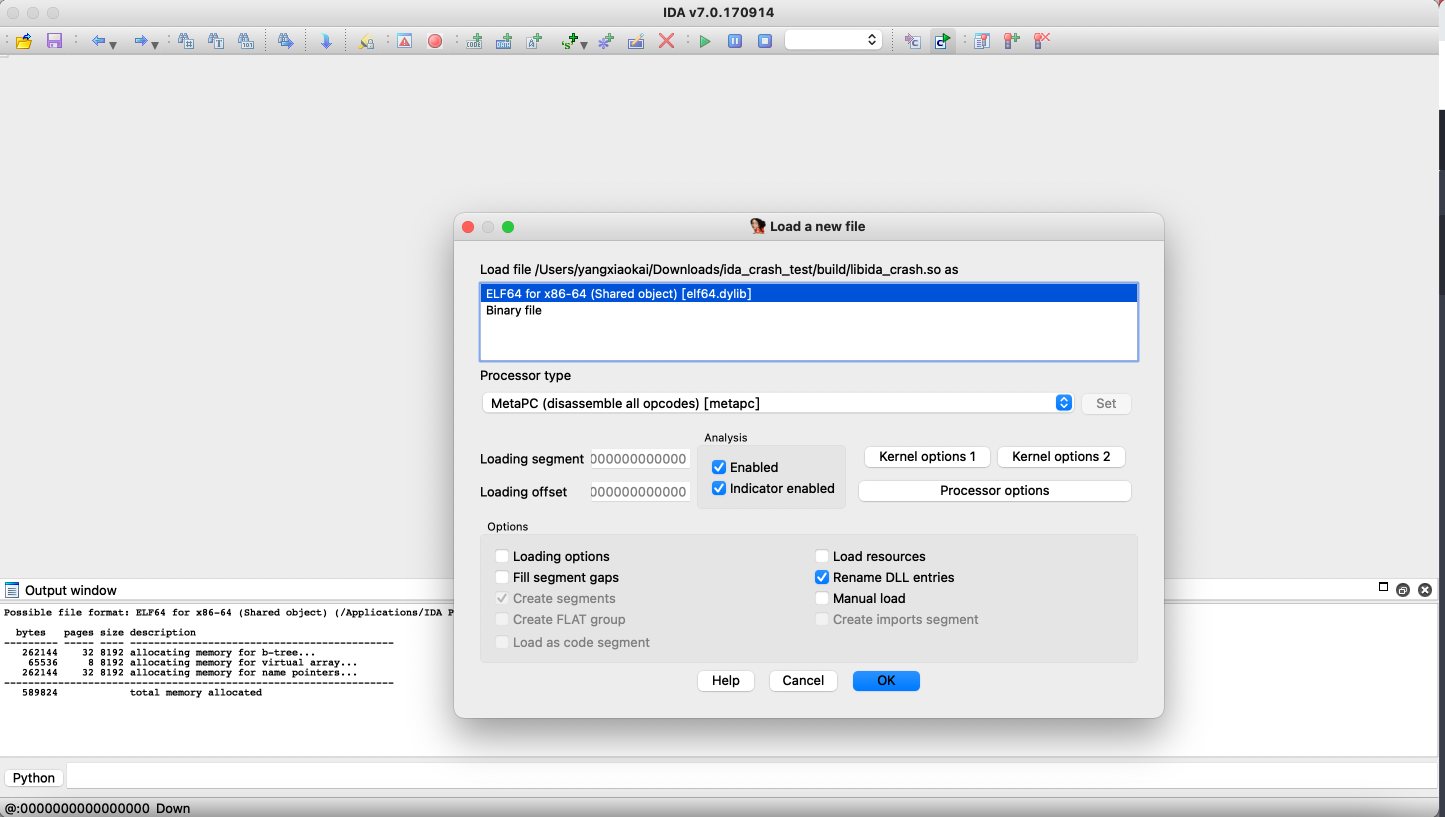Enable Manual load checkbox
Screen dimensions: 1445x817
pos(822,598)
